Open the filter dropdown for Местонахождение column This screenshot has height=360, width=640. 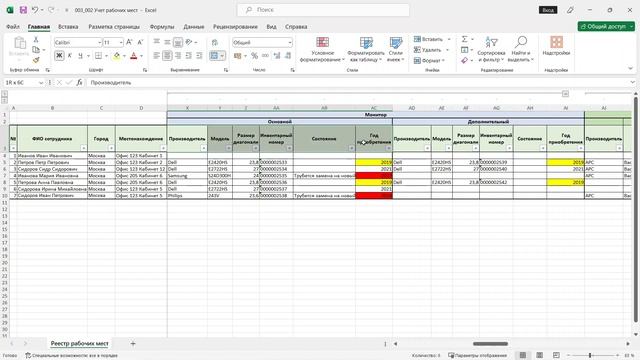(x=163, y=148)
